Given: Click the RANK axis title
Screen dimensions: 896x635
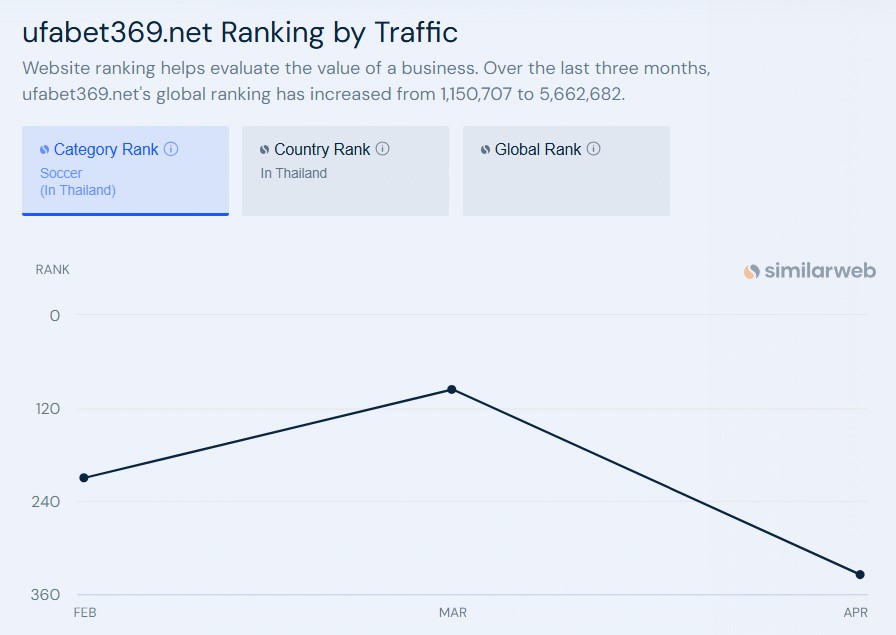Looking at the screenshot, I should [x=53, y=270].
